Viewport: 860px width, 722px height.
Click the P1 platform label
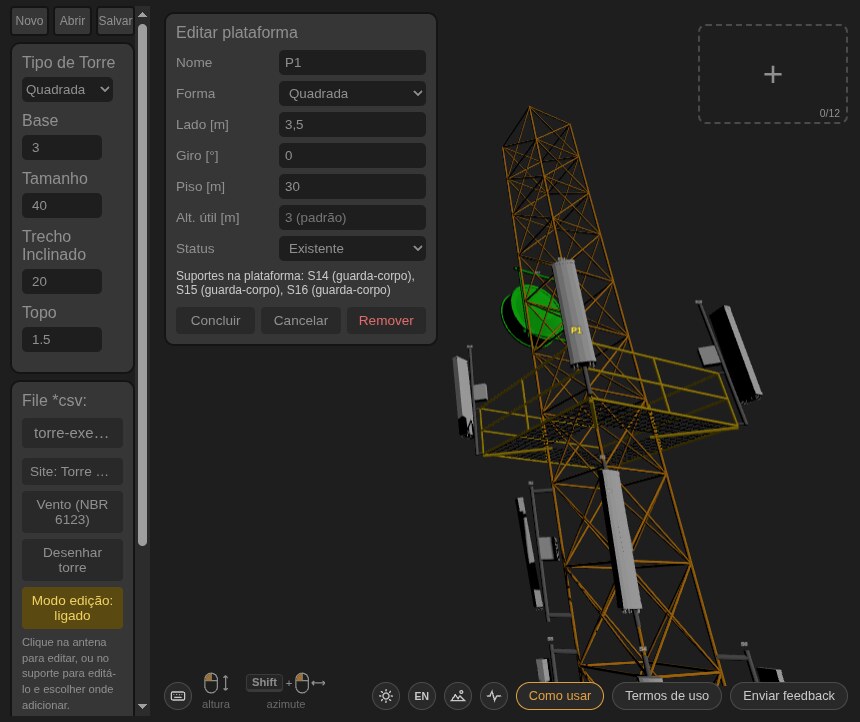pyautogui.click(x=576, y=330)
